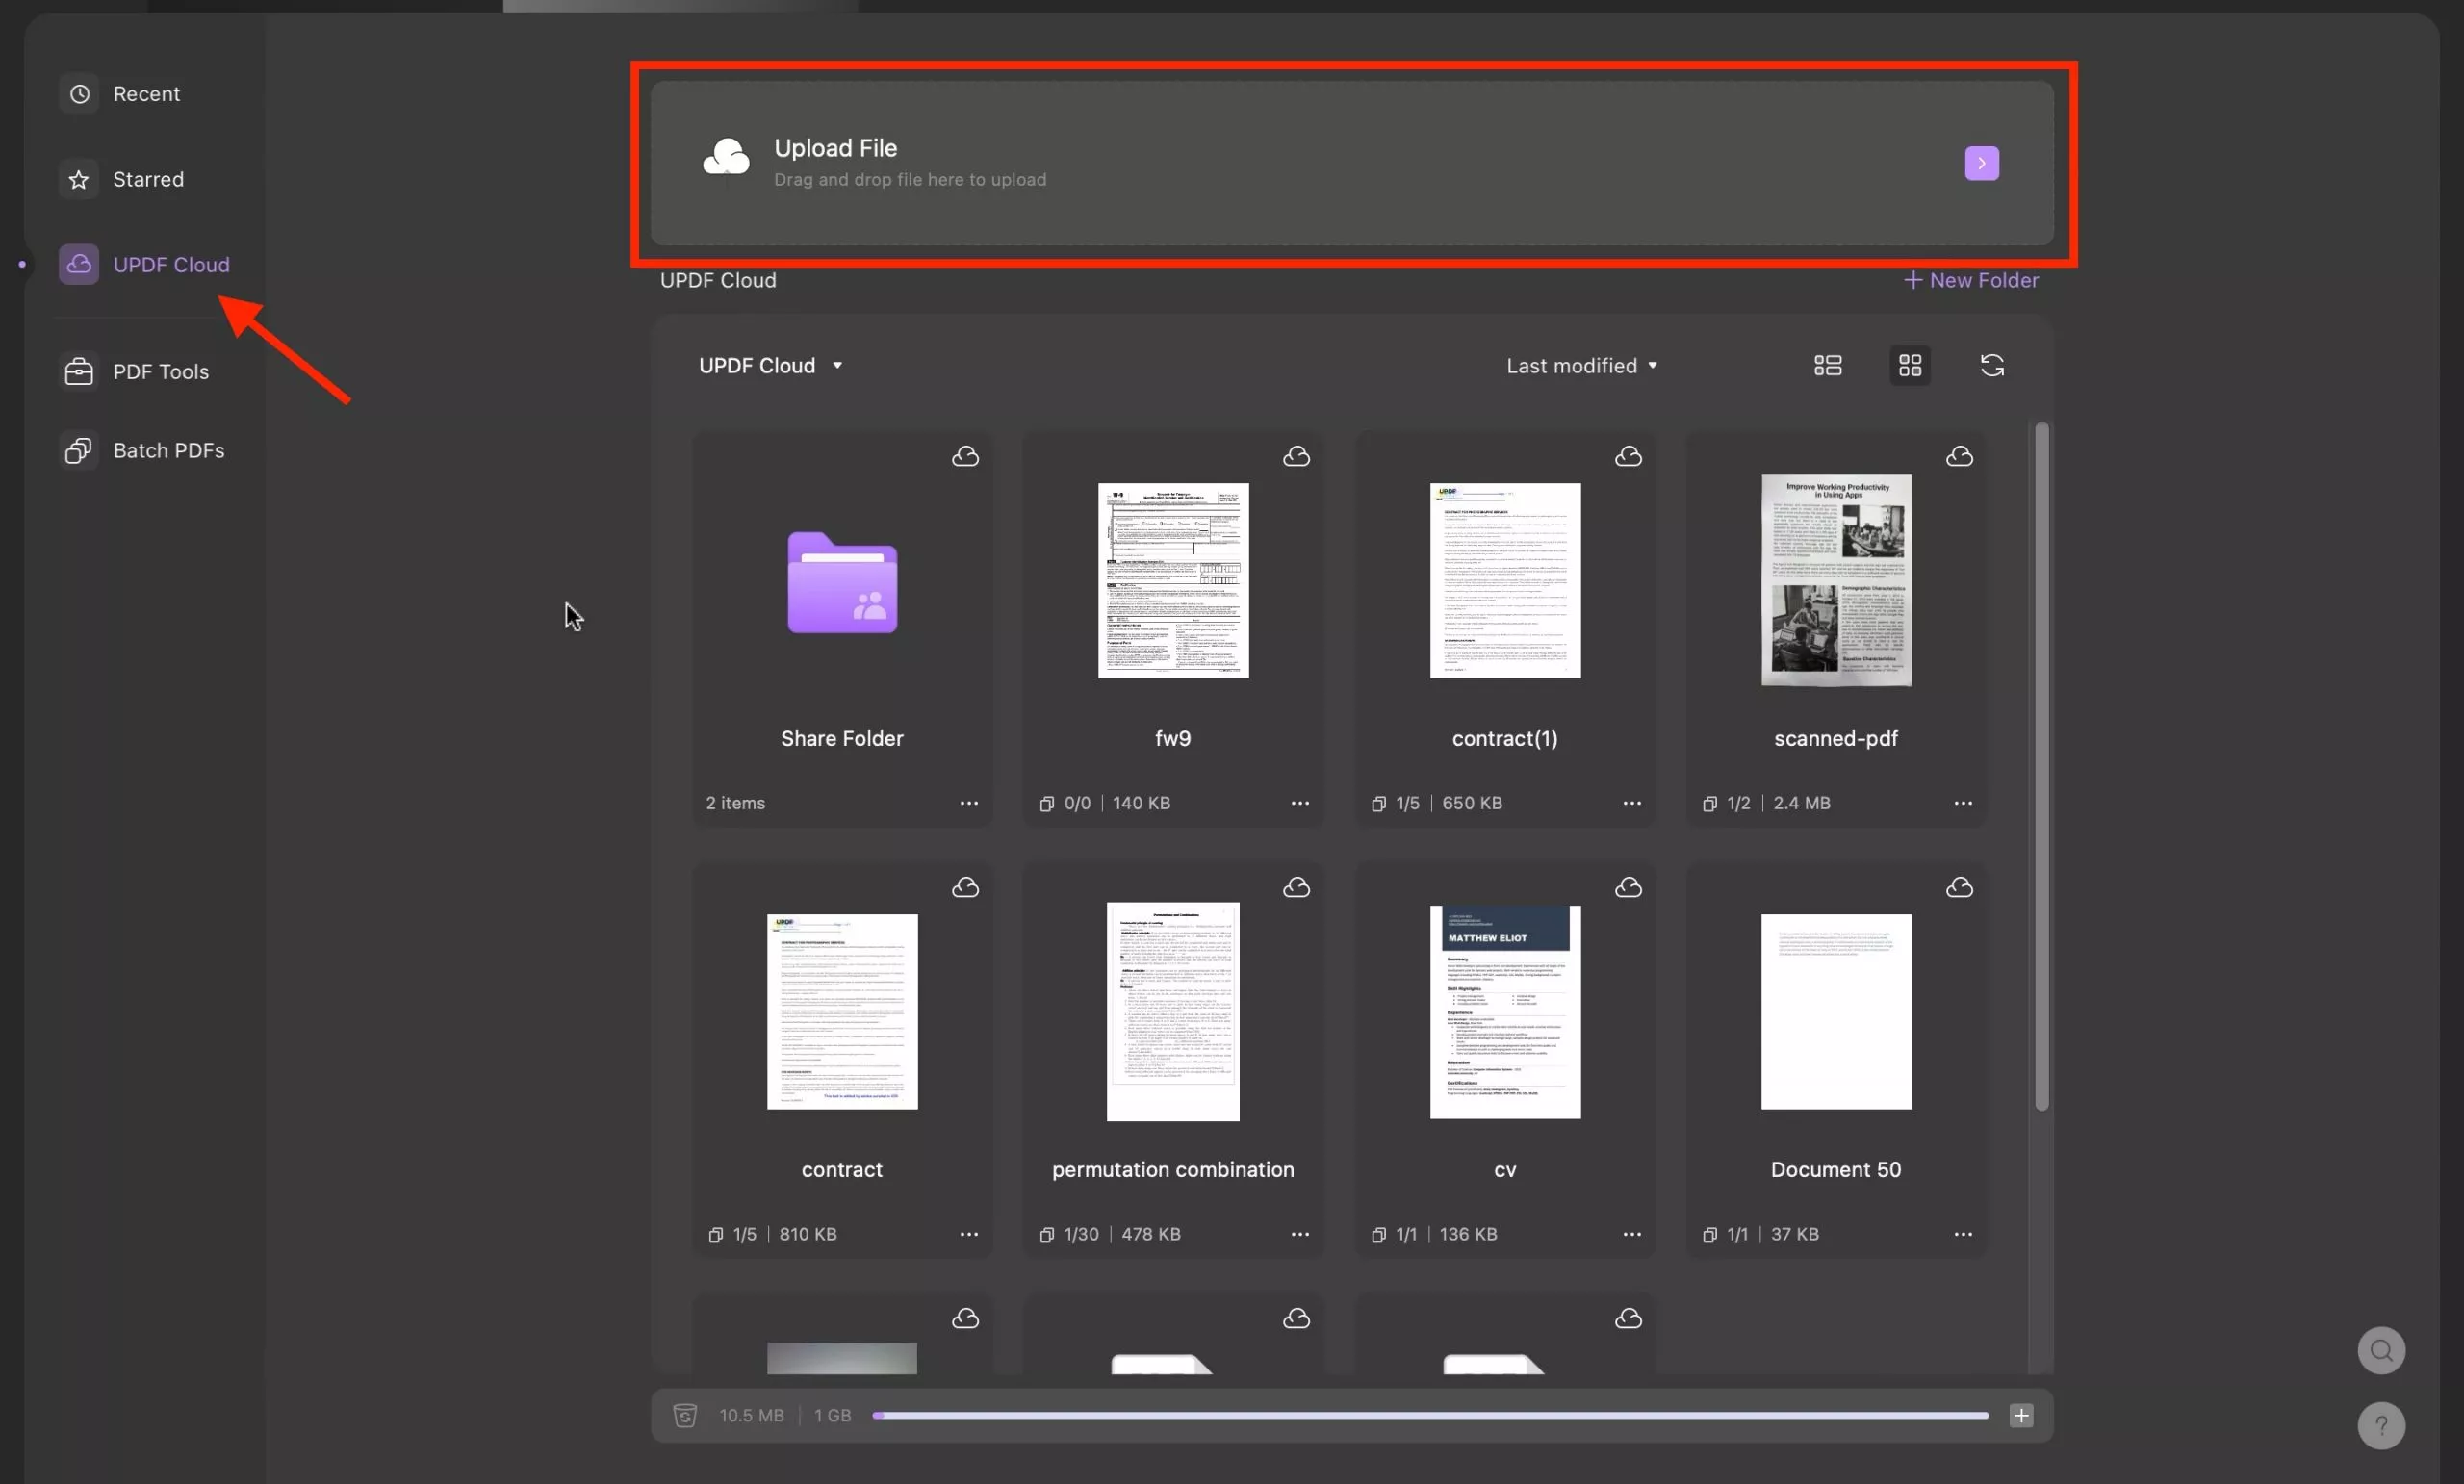Click the UPDF Cloud sidebar cloud icon
This screenshot has width=2464, height=1484.
click(79, 264)
